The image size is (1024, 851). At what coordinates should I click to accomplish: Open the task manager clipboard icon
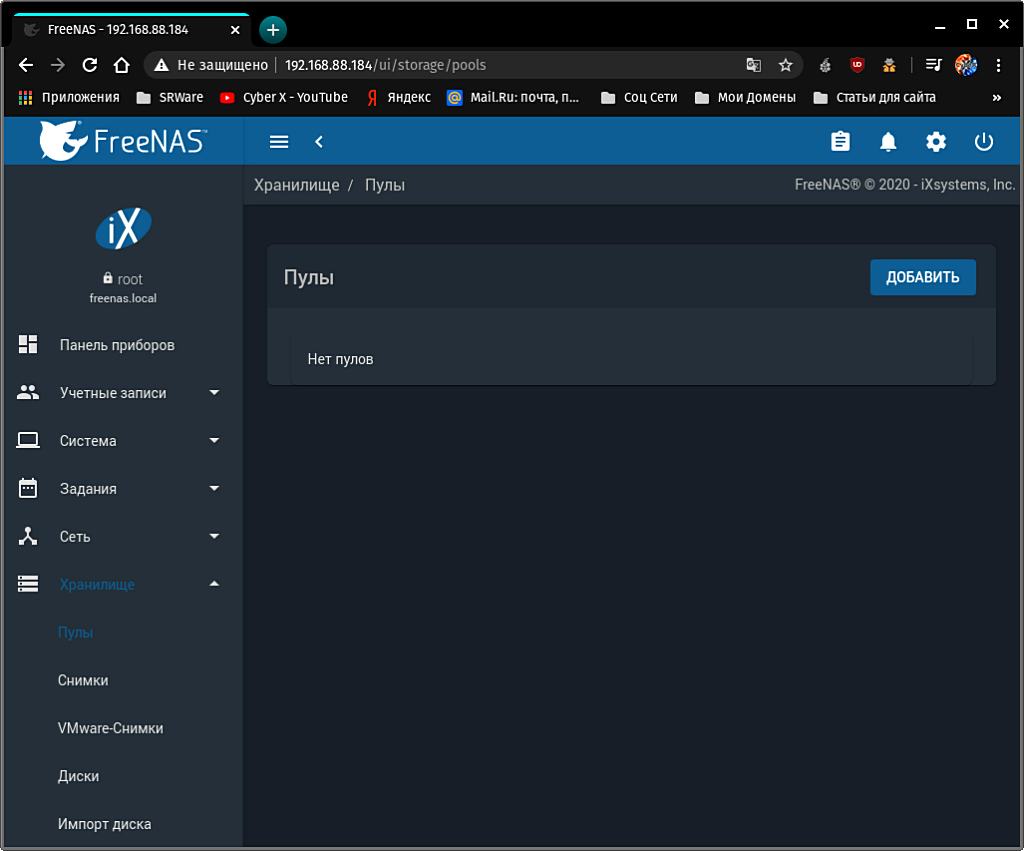tap(840, 142)
